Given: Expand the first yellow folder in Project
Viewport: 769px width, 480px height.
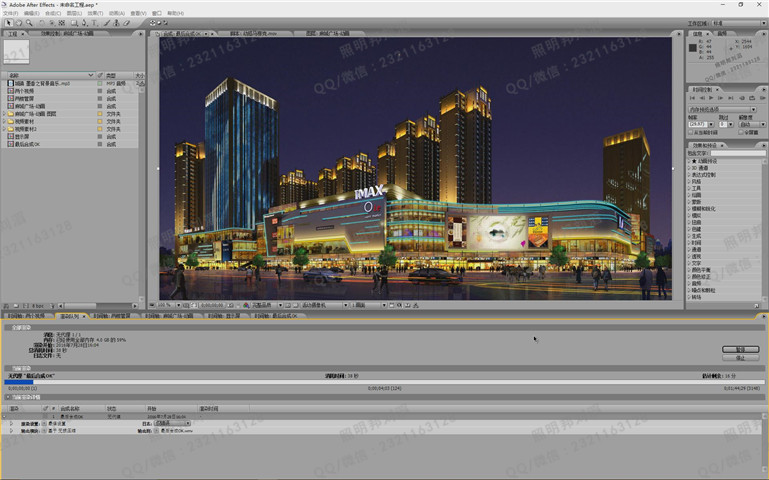Looking at the screenshot, I should [x=4, y=114].
